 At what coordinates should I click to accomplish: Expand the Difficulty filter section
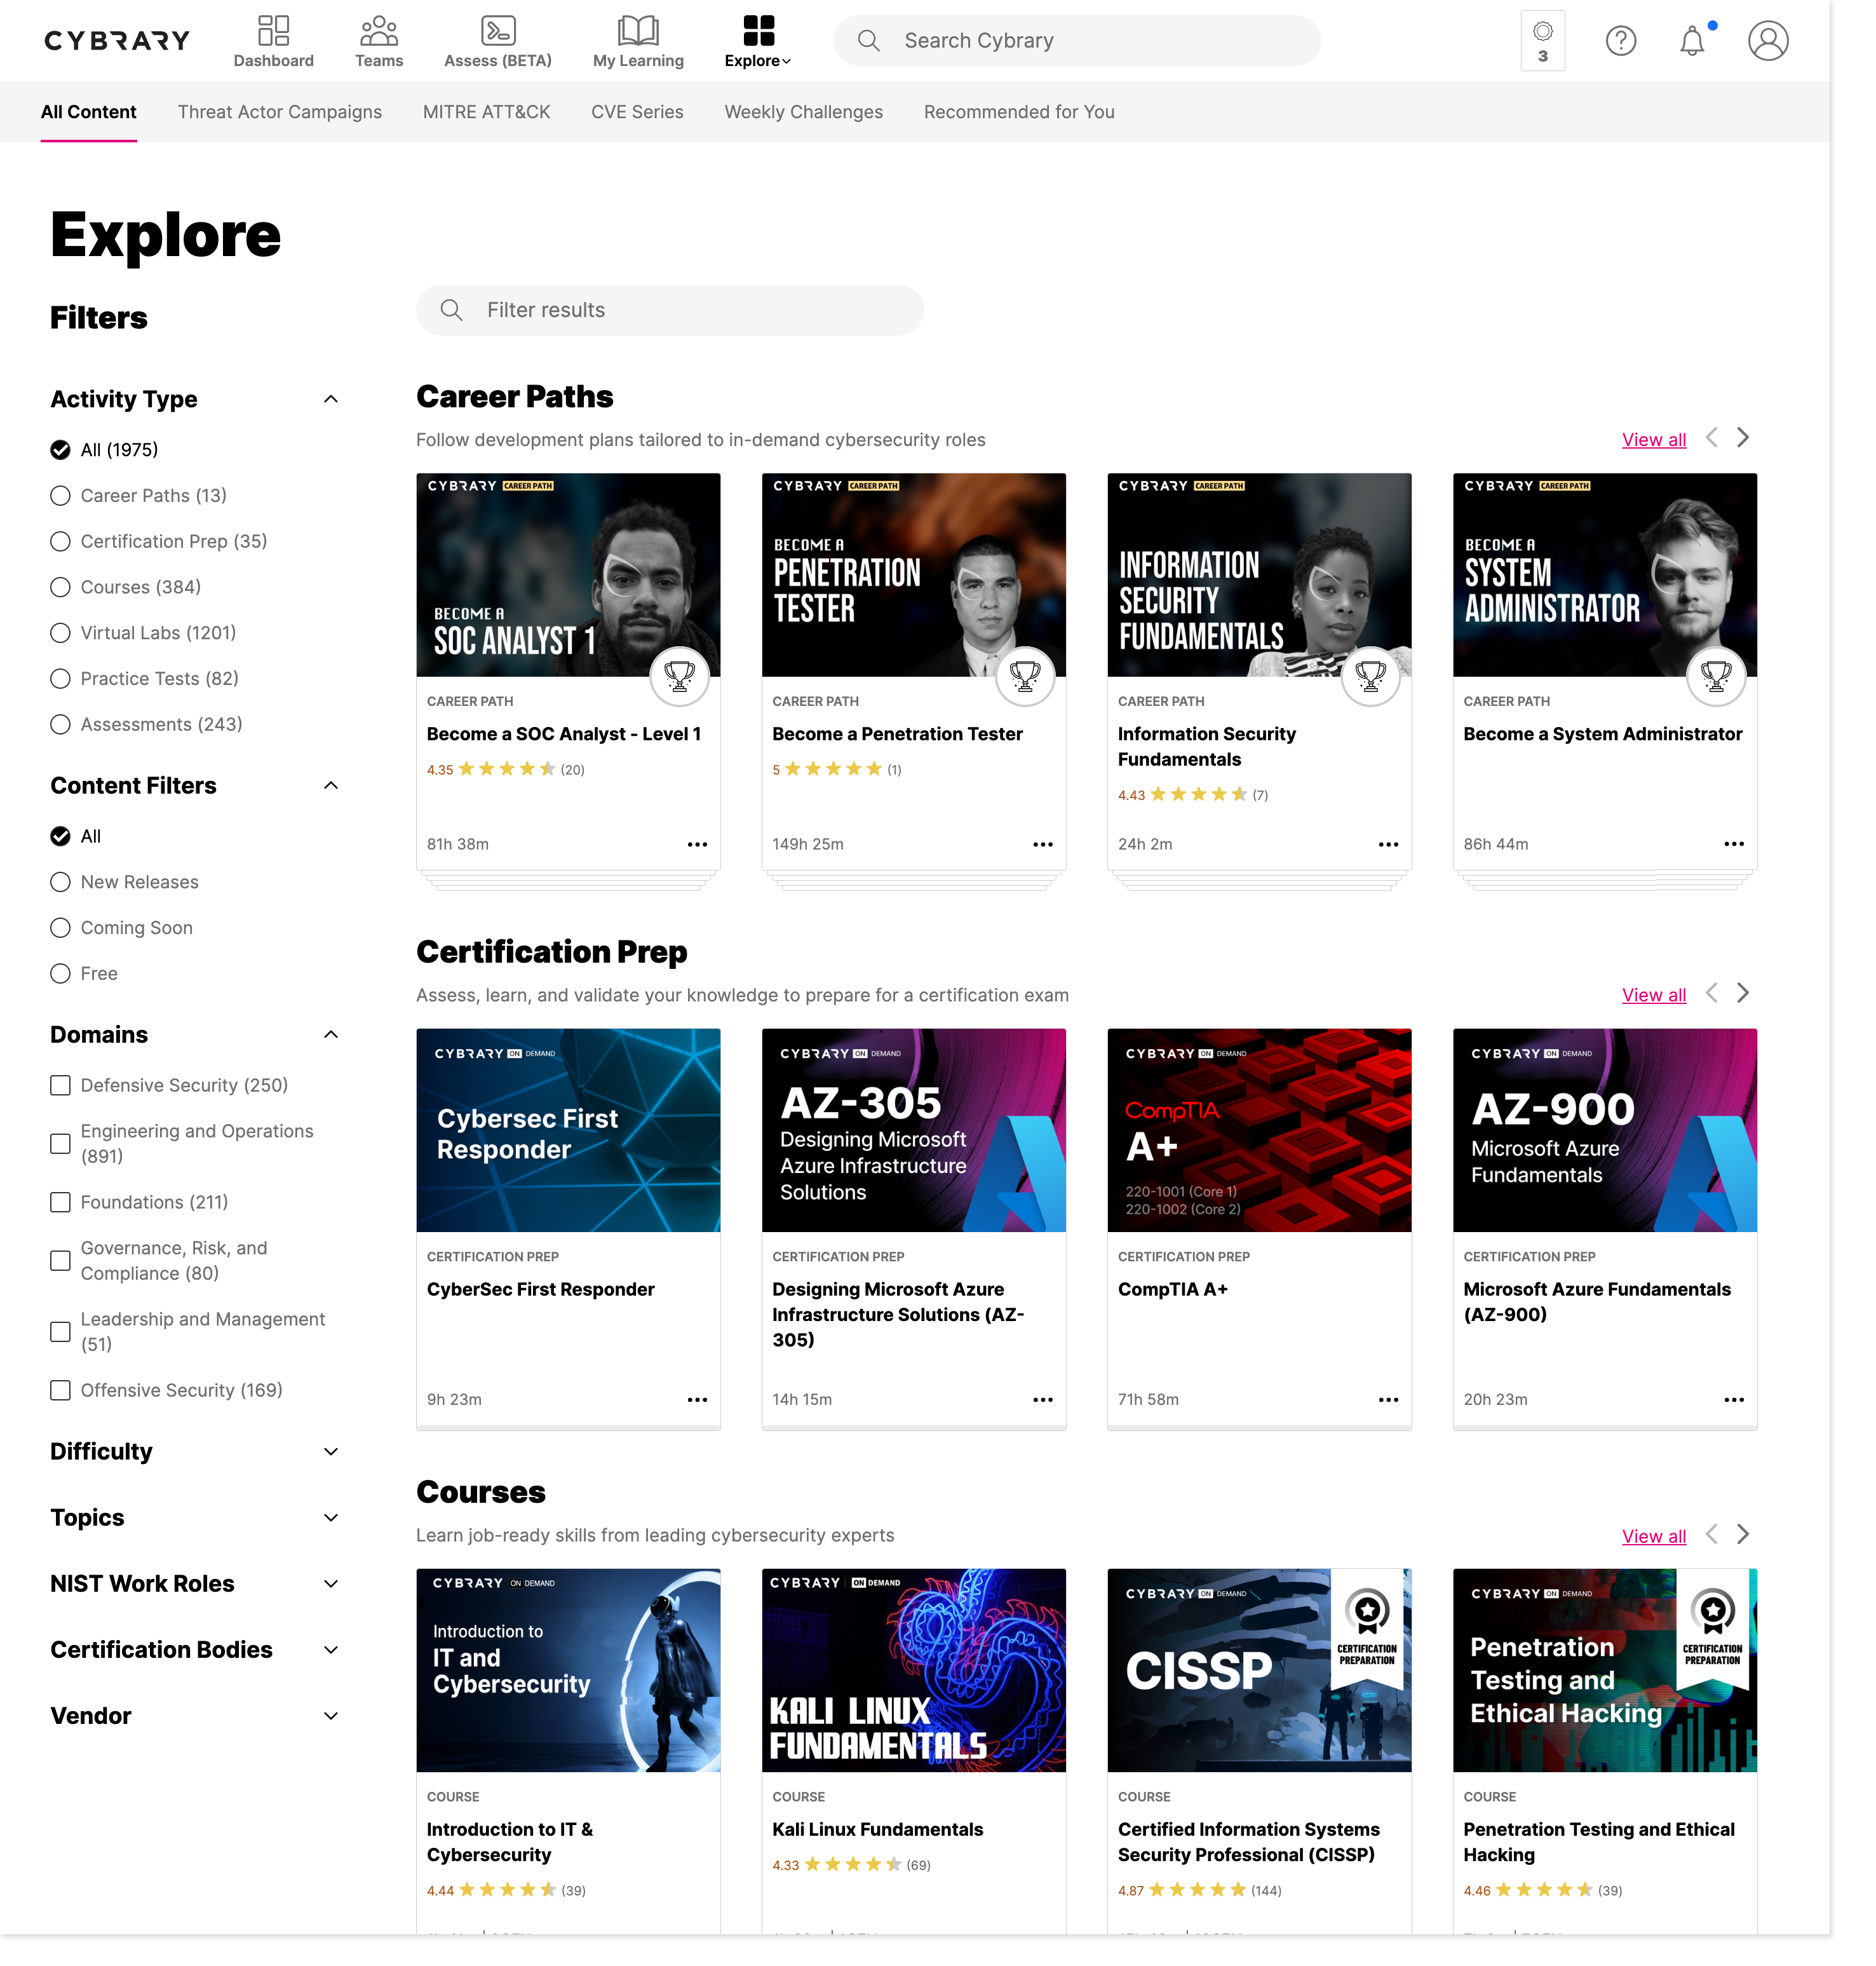[x=331, y=1452]
